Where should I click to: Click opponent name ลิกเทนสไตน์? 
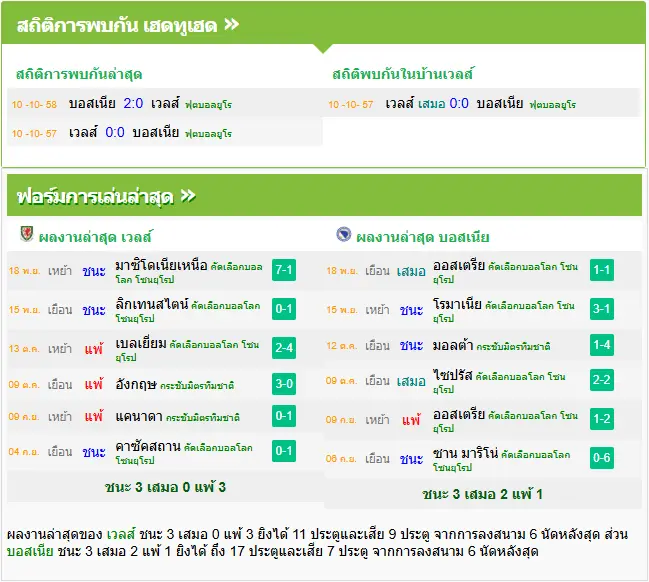pyautogui.click(x=152, y=304)
